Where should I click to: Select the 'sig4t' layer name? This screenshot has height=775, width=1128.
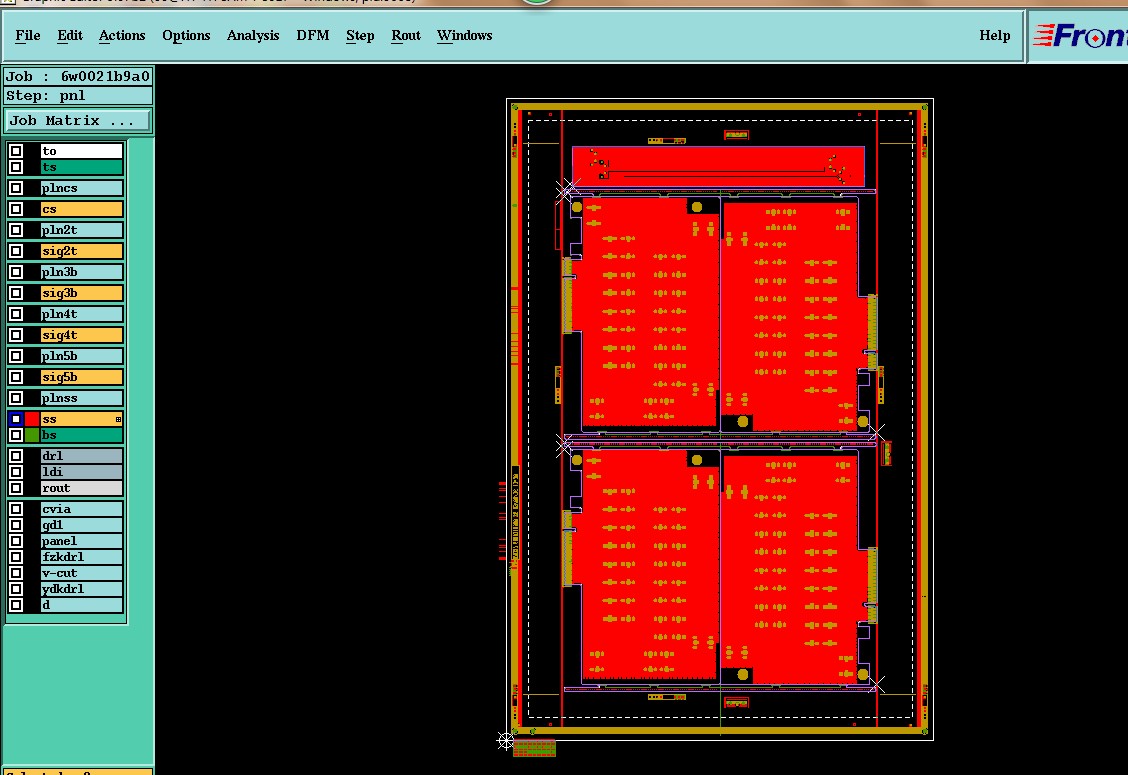pyautogui.click(x=81, y=335)
